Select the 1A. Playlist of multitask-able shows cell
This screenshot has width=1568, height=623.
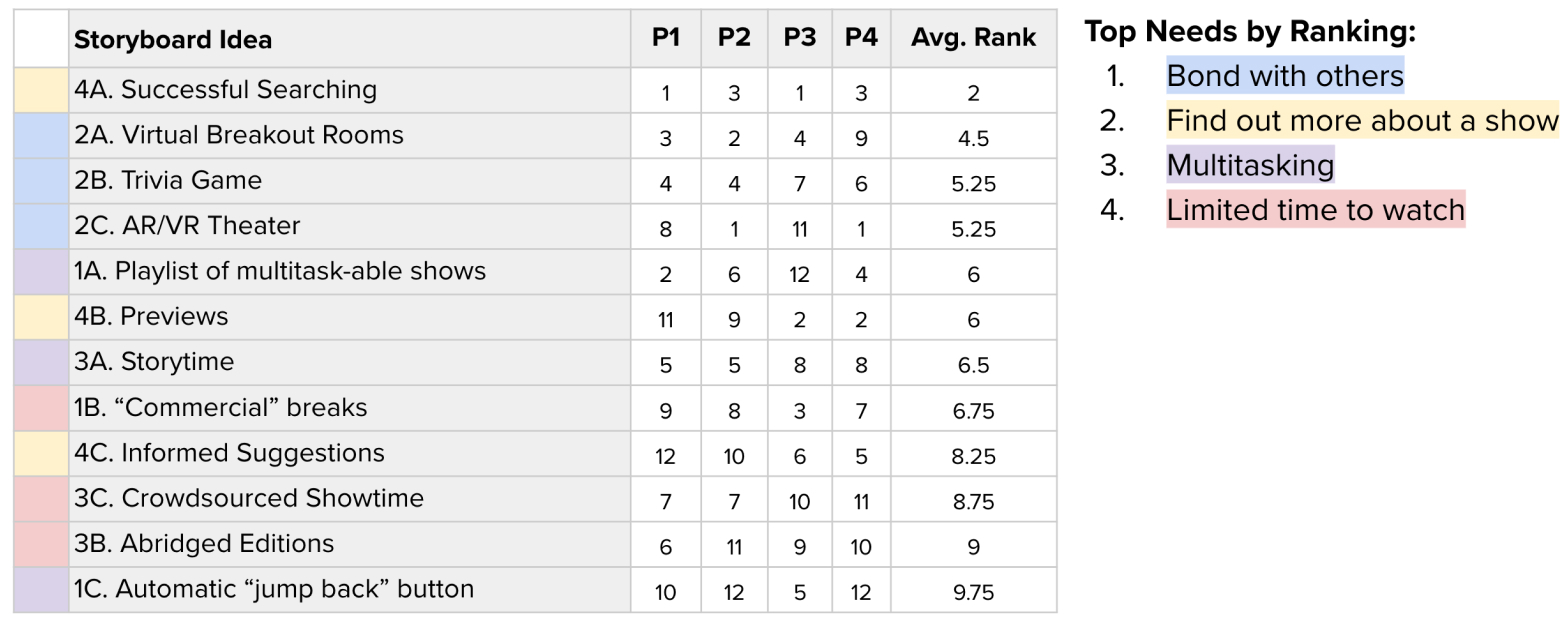350,271
